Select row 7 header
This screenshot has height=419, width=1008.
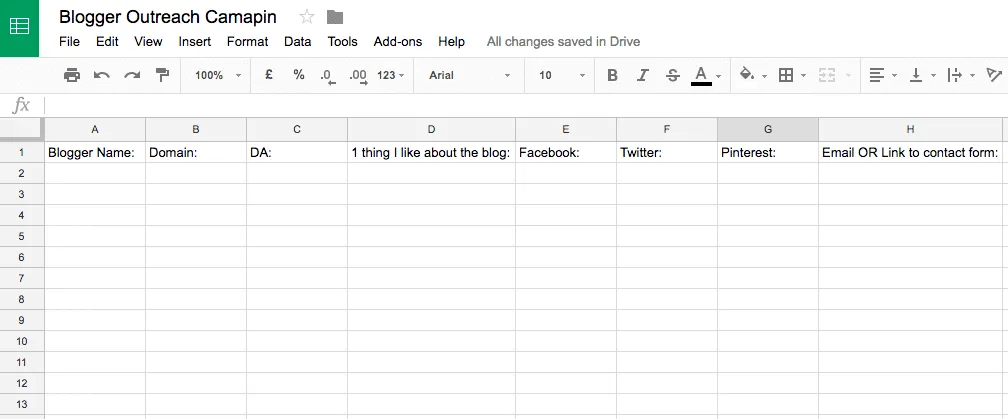pyautogui.click(x=22, y=278)
